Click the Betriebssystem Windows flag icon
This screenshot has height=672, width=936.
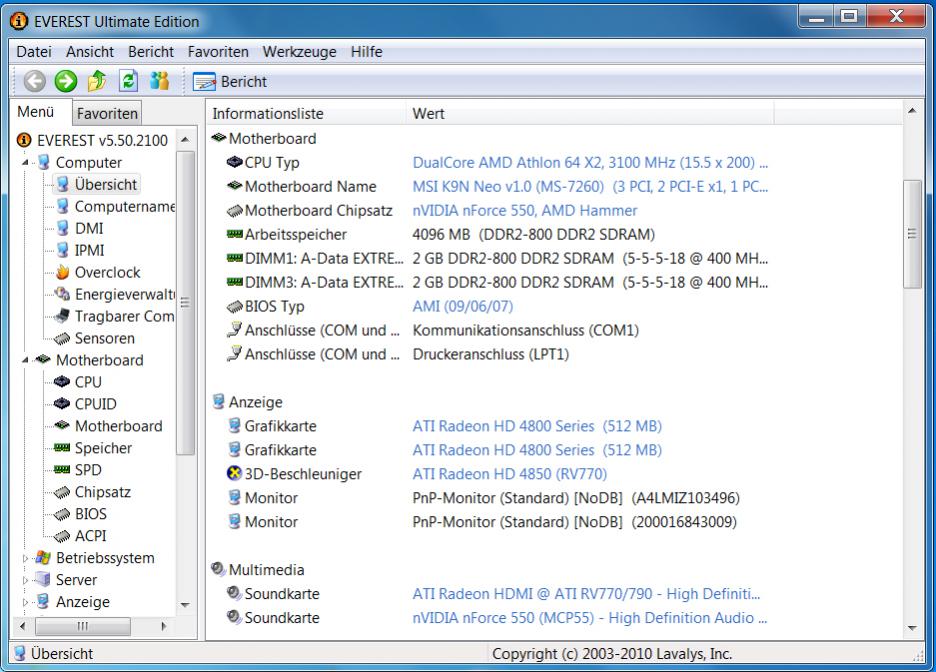43,558
